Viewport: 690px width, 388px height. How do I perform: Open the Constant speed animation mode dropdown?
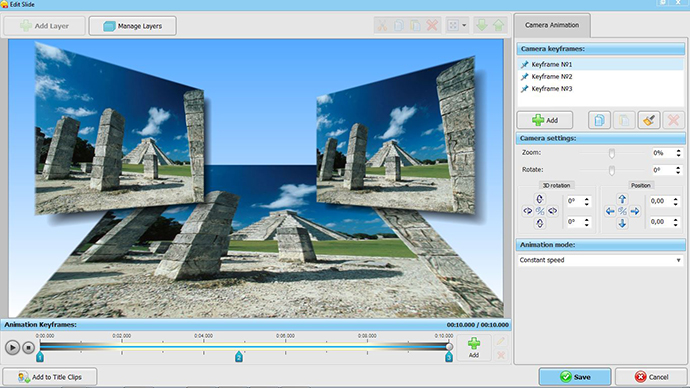tap(601, 260)
